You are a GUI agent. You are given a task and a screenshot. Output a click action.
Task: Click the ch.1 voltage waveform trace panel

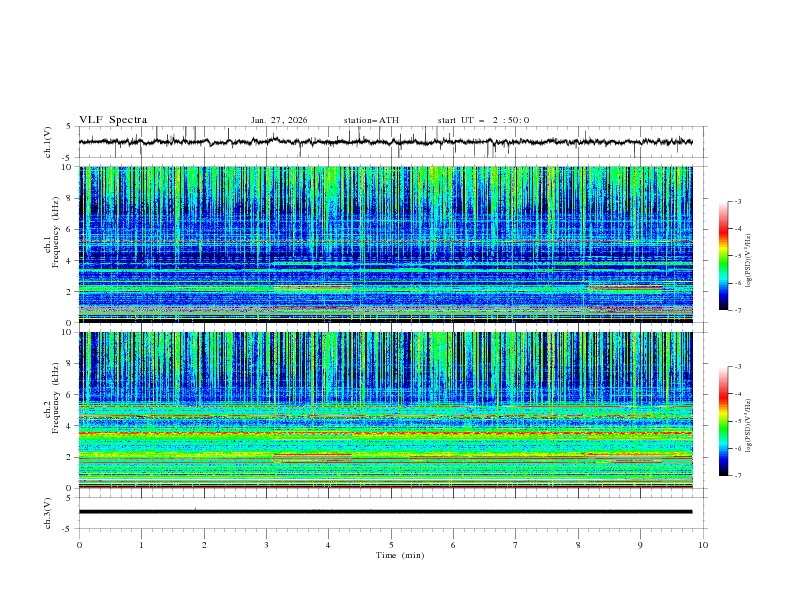click(392, 142)
